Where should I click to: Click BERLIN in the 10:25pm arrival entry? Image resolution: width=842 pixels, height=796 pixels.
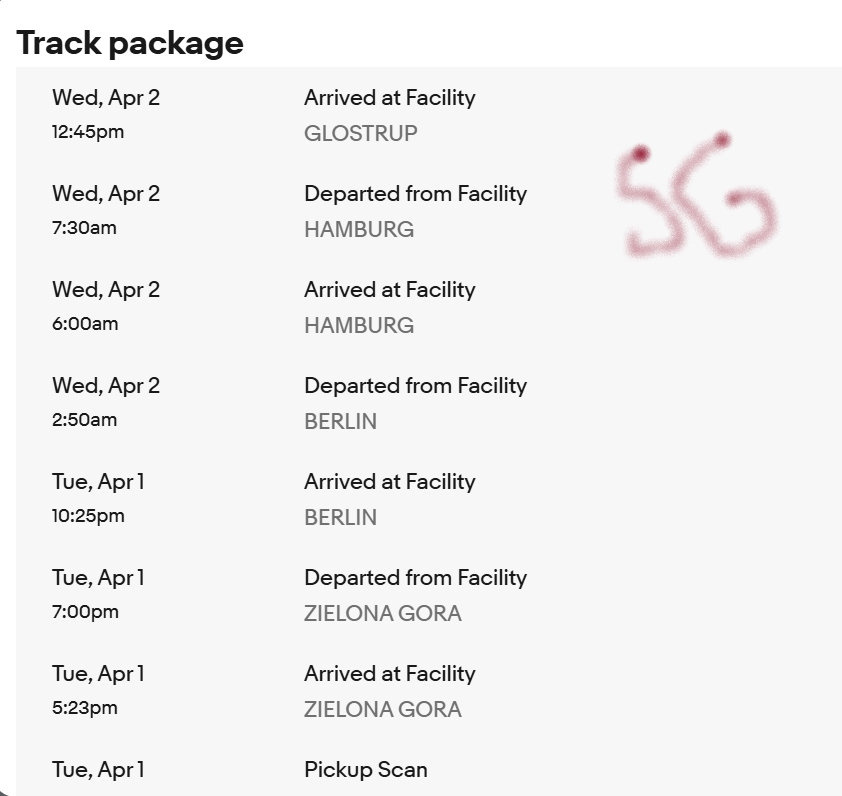340,517
